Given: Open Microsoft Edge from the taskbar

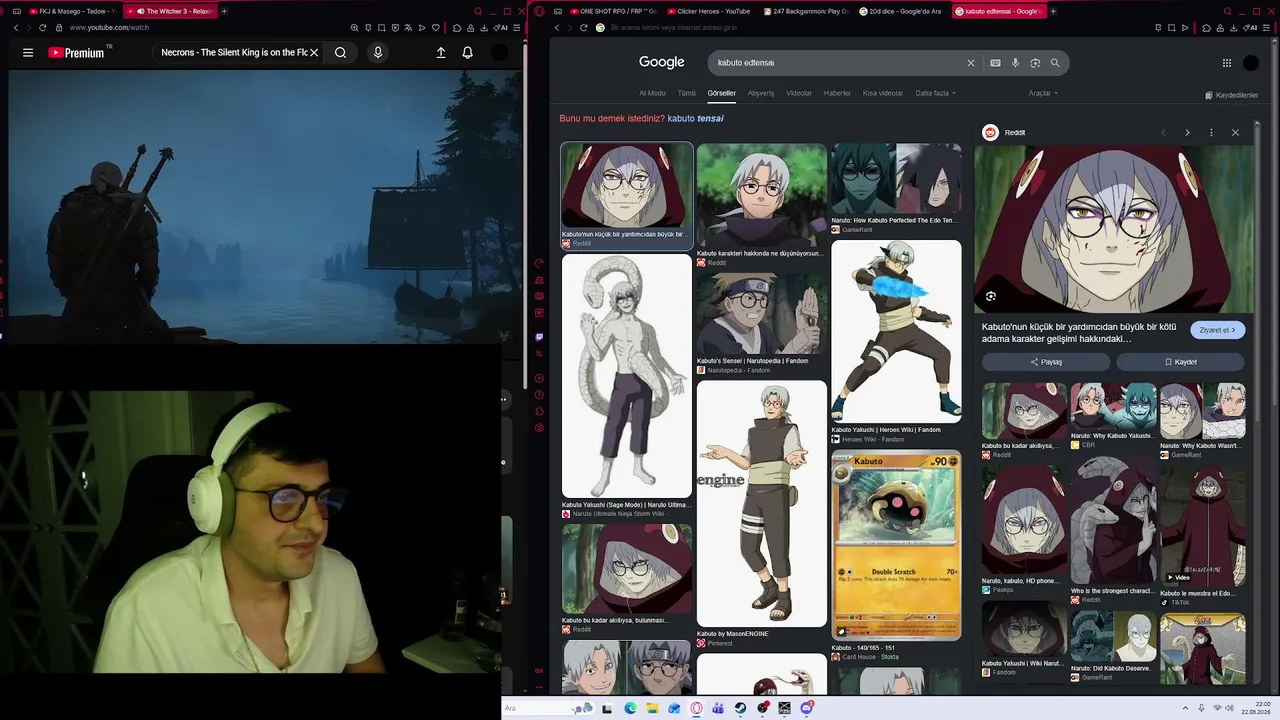Looking at the screenshot, I should click(x=630, y=708).
